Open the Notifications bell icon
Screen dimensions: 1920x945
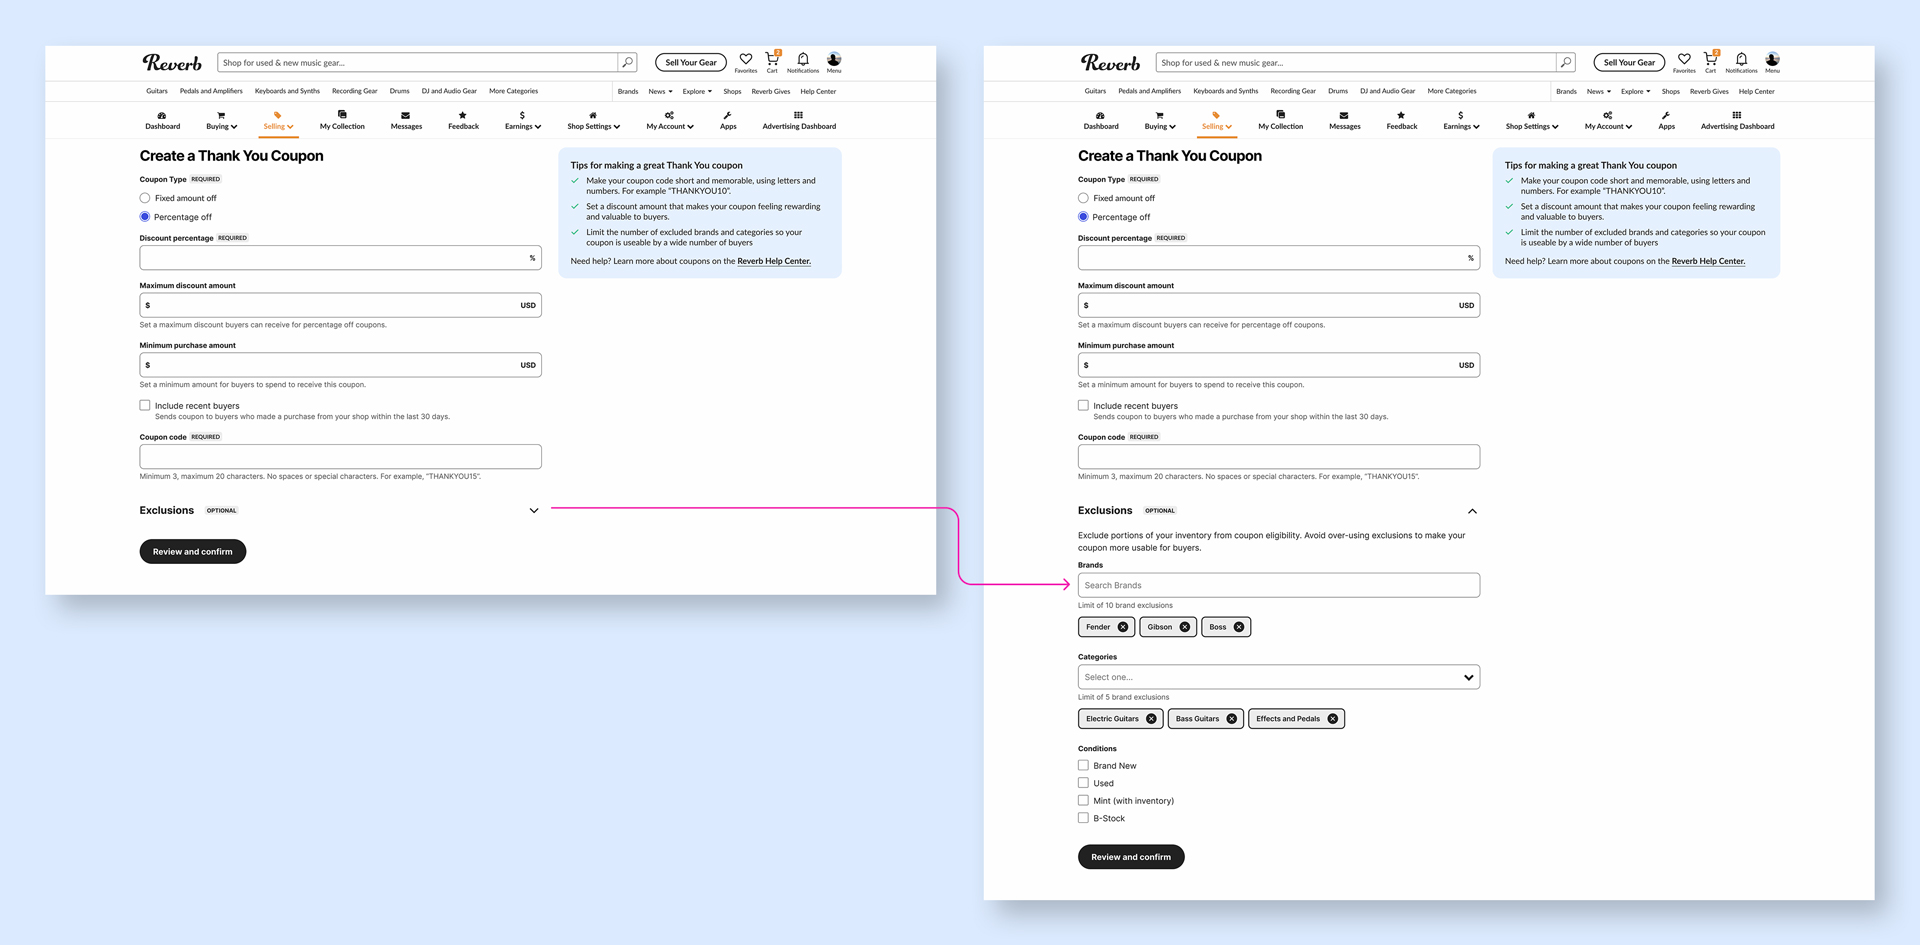802,61
